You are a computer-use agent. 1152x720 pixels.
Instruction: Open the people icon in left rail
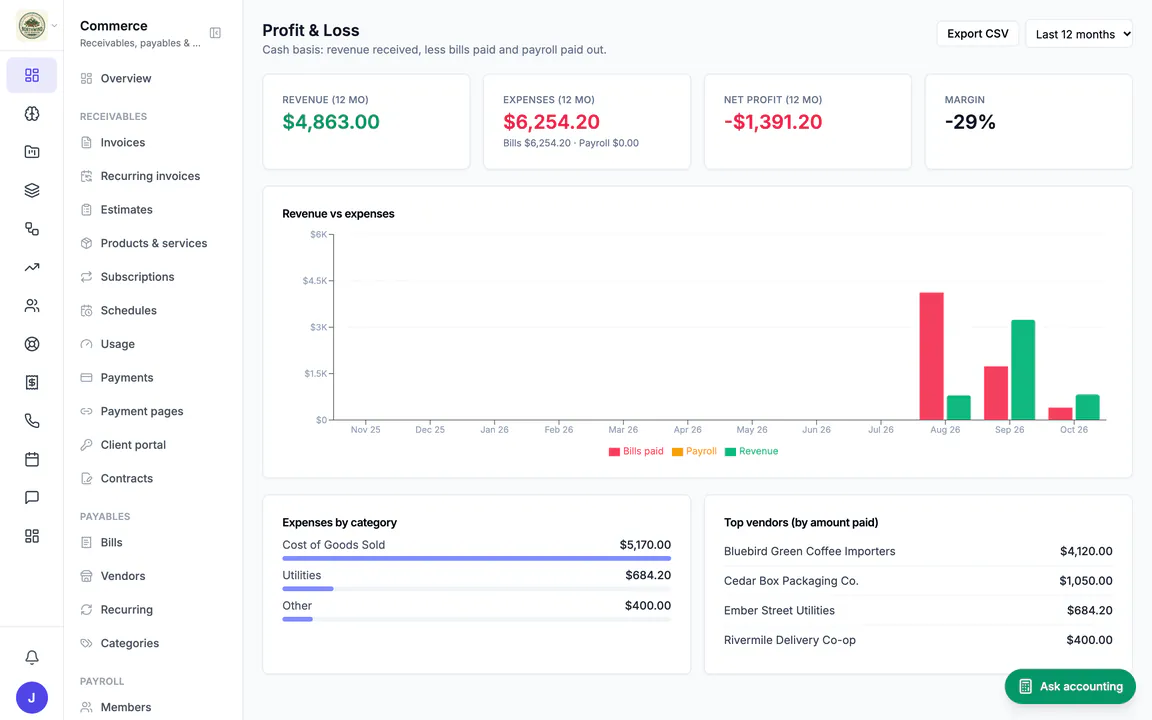click(x=32, y=306)
